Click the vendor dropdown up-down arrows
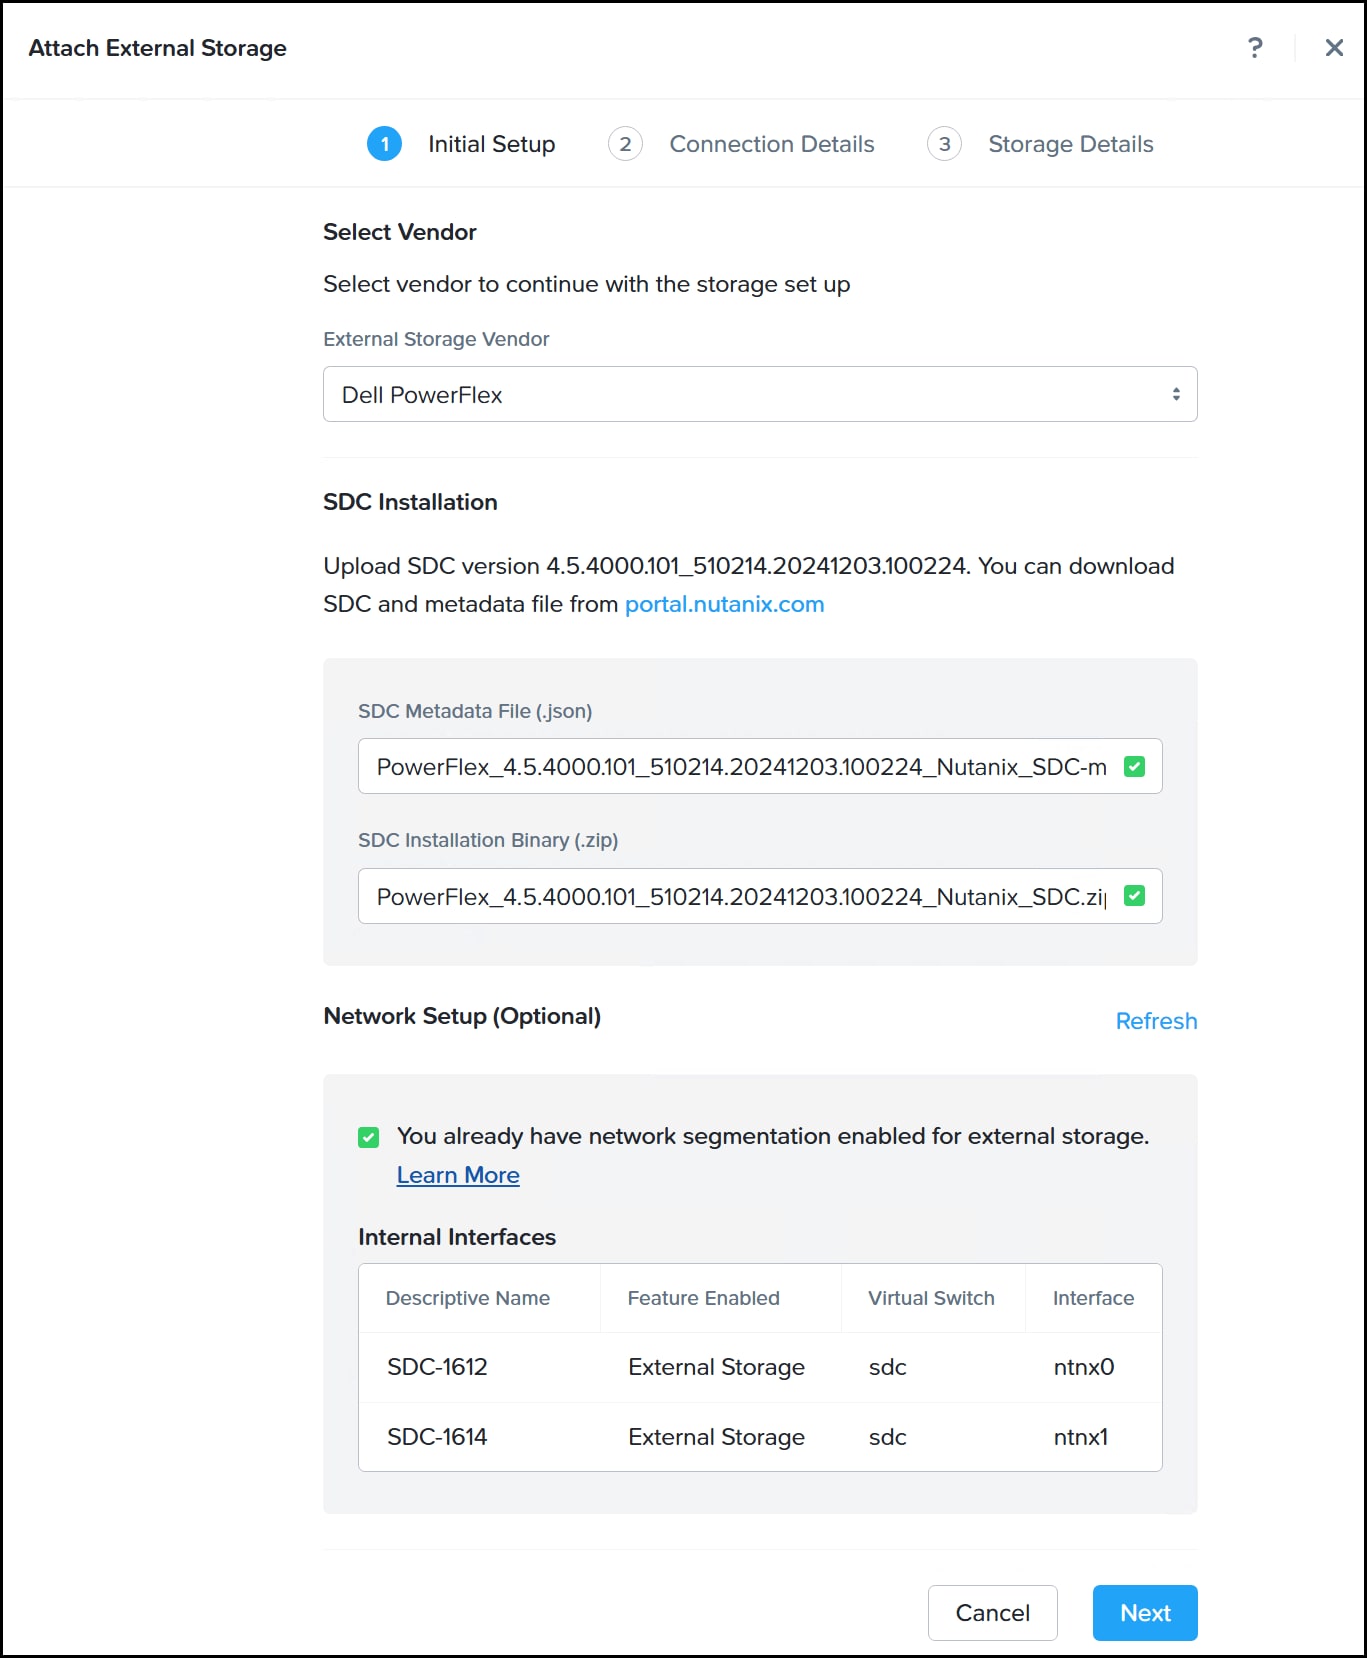This screenshot has height=1658, width=1367. tap(1176, 394)
